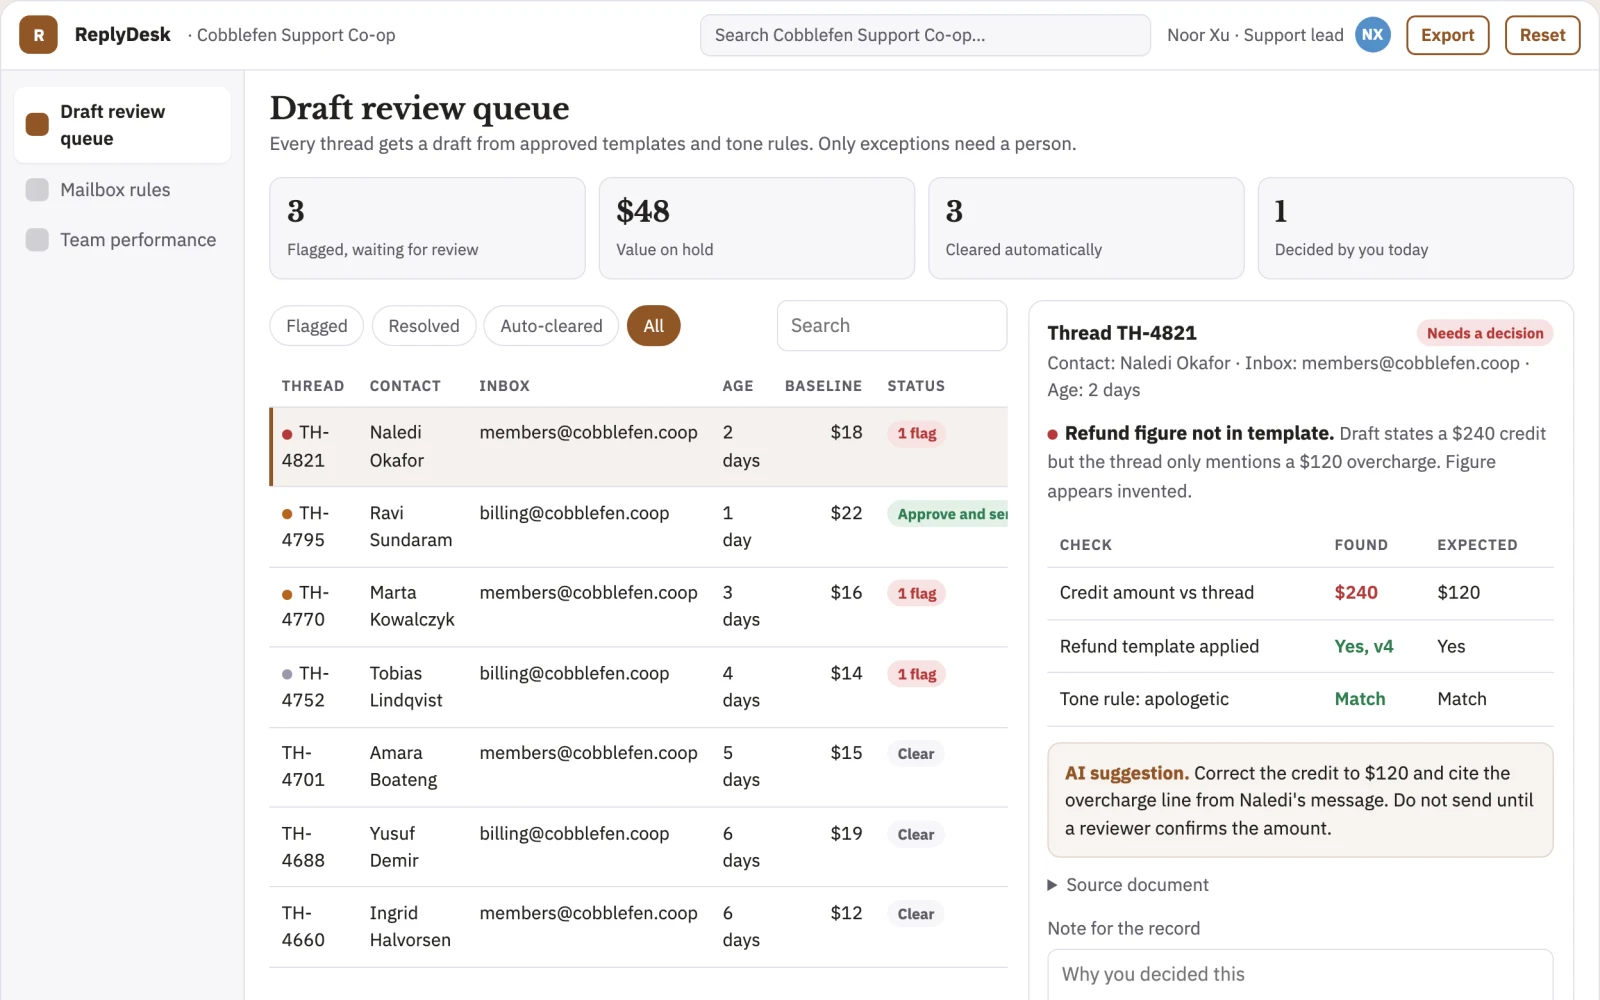Click the BASELINE column header
The image size is (1600, 1000).
coord(823,386)
